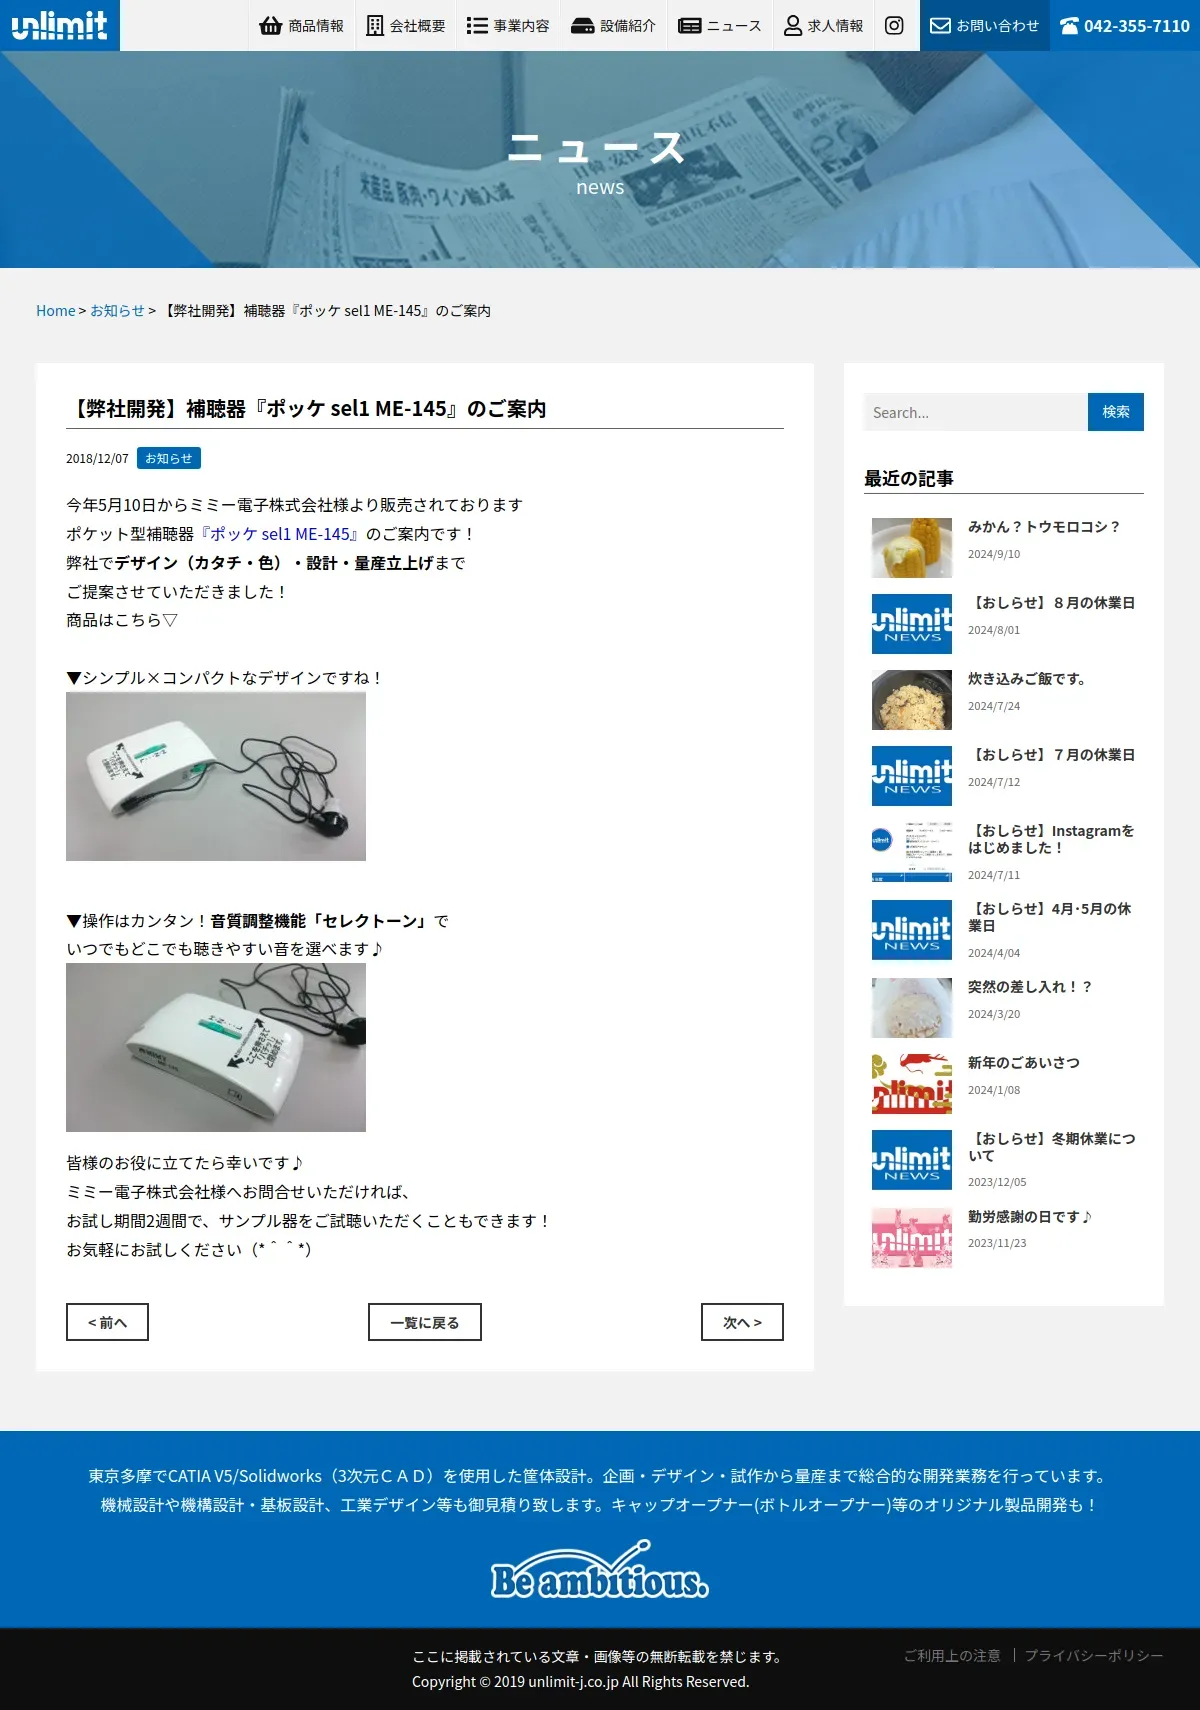Open the 新年のごあいさつ article

[x=1024, y=1063]
